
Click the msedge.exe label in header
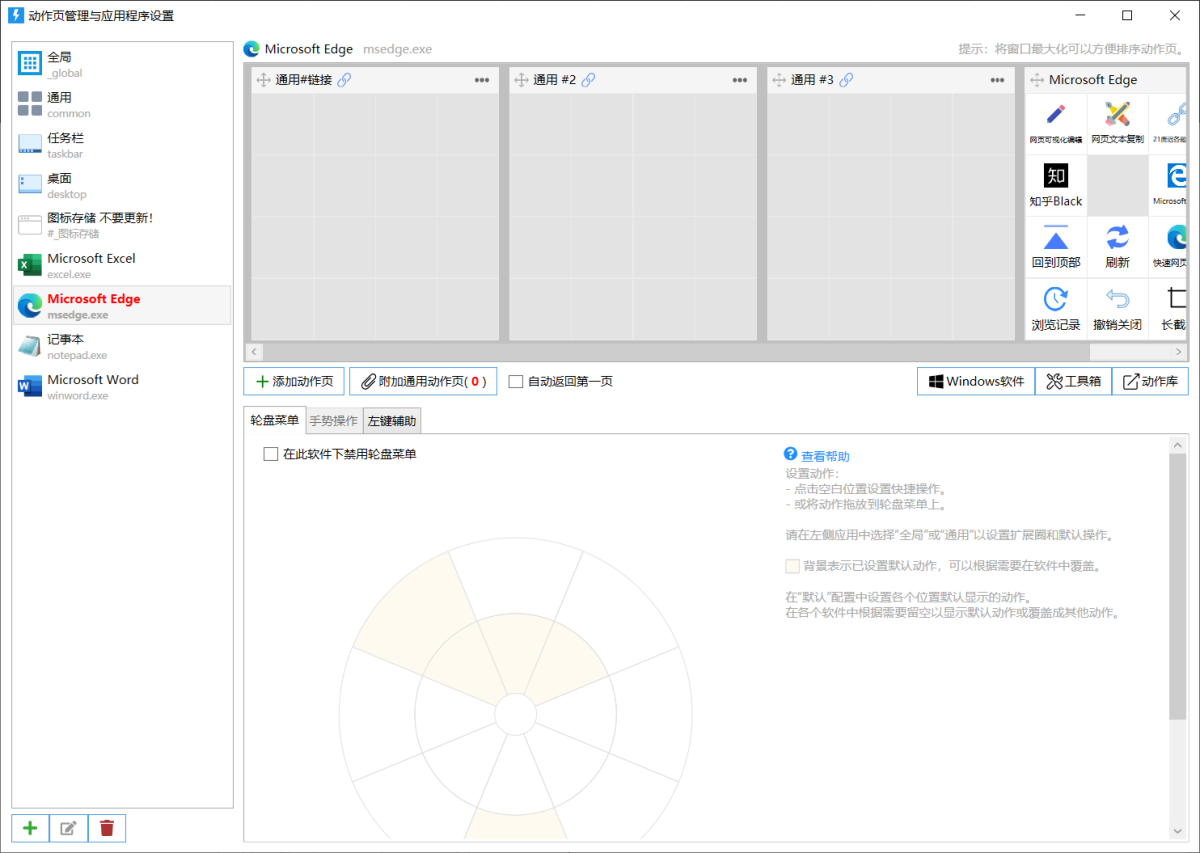pos(398,49)
